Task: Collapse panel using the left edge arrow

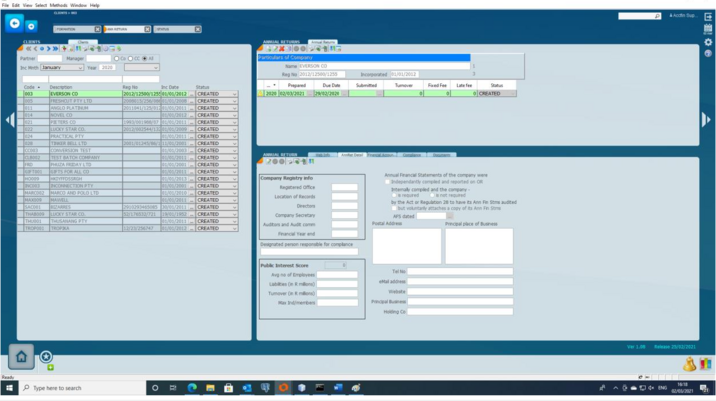Action: click(x=6, y=120)
